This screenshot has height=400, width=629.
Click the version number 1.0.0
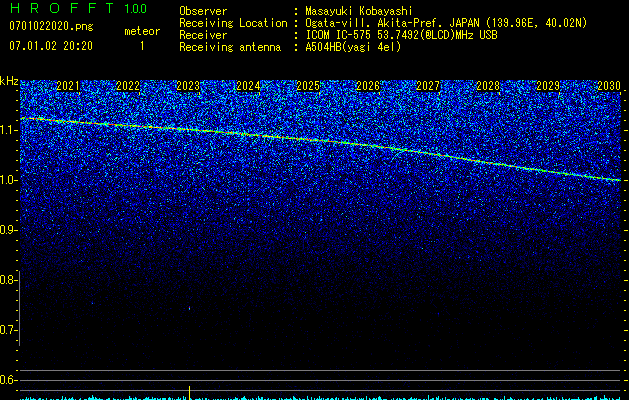coord(136,8)
